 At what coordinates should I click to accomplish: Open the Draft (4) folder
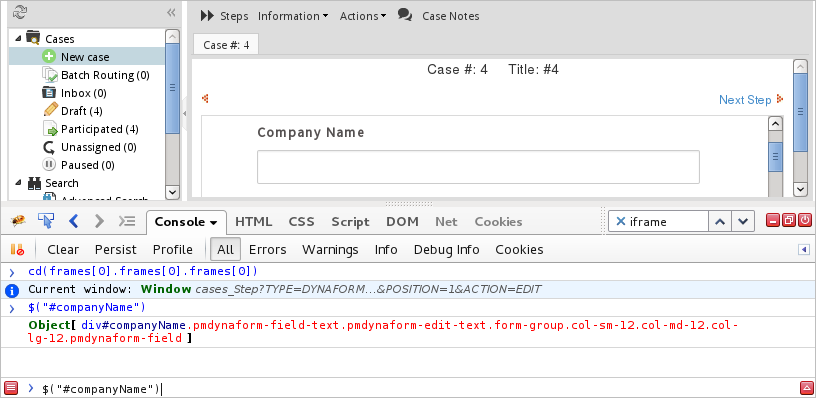pyautogui.click(x=82, y=111)
